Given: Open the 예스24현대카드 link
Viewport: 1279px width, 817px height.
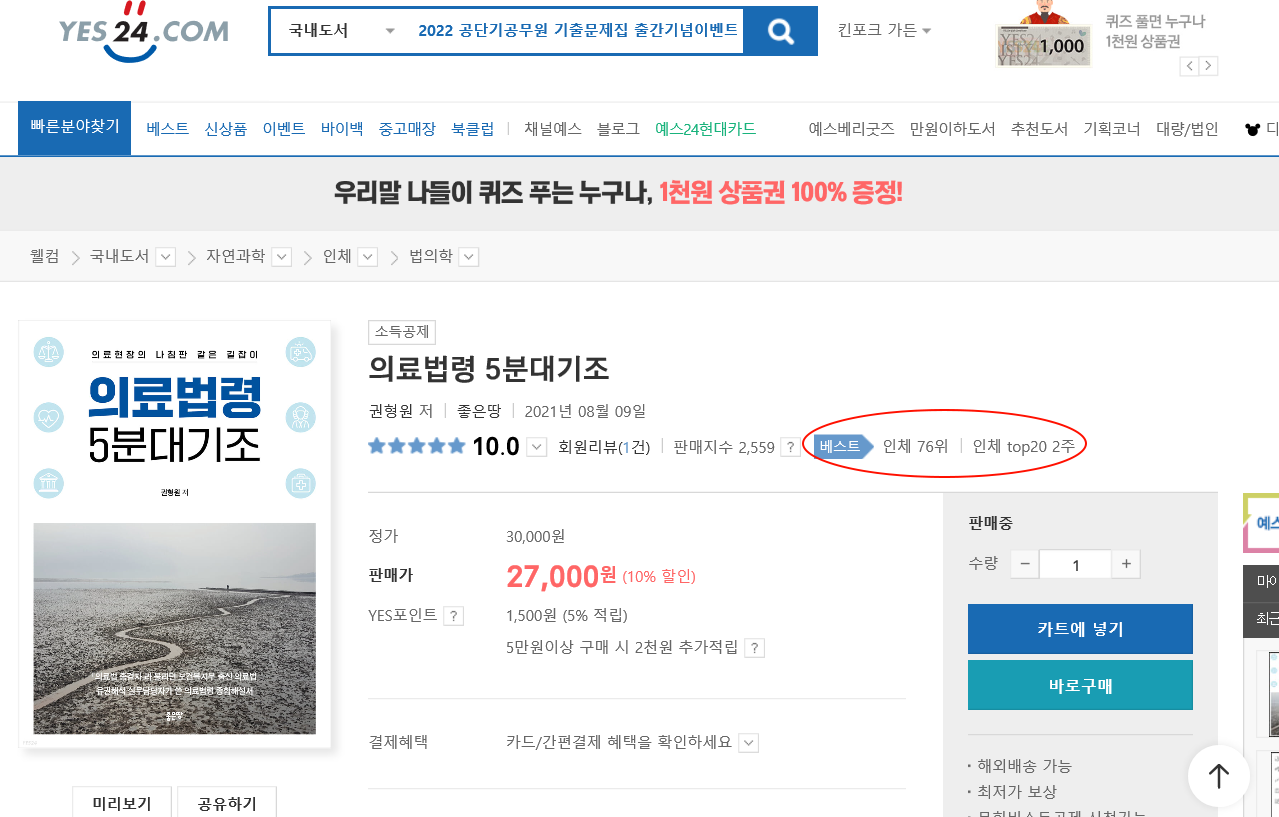Looking at the screenshot, I should pyautogui.click(x=706, y=129).
